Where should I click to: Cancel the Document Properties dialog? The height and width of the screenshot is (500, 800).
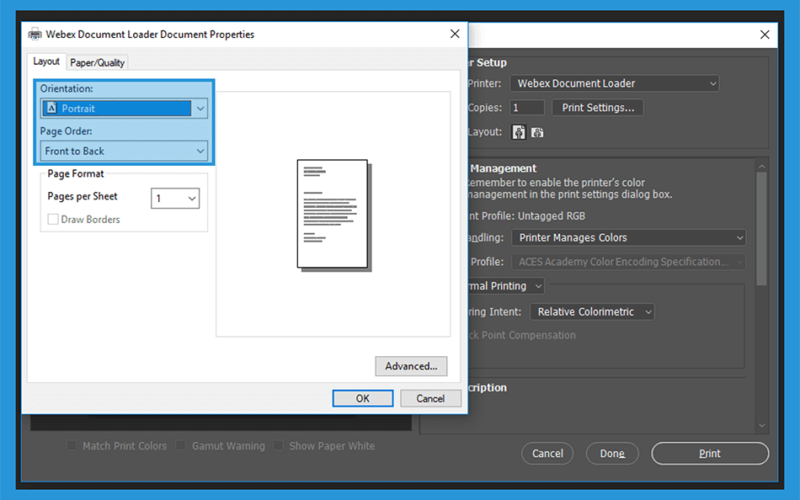pyautogui.click(x=431, y=398)
